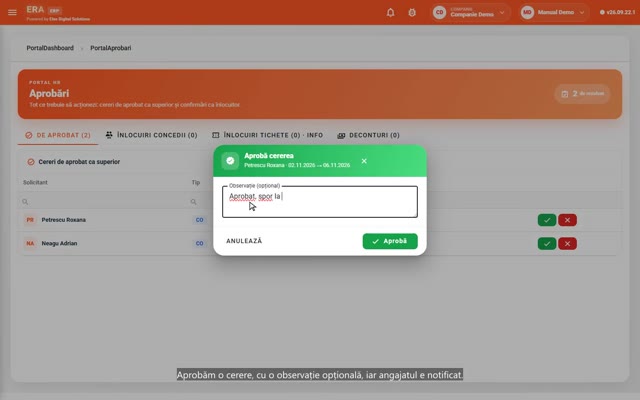Viewport: 640px width, 400px height.
Task: Click the CD company avatar
Action: pos(439,12)
